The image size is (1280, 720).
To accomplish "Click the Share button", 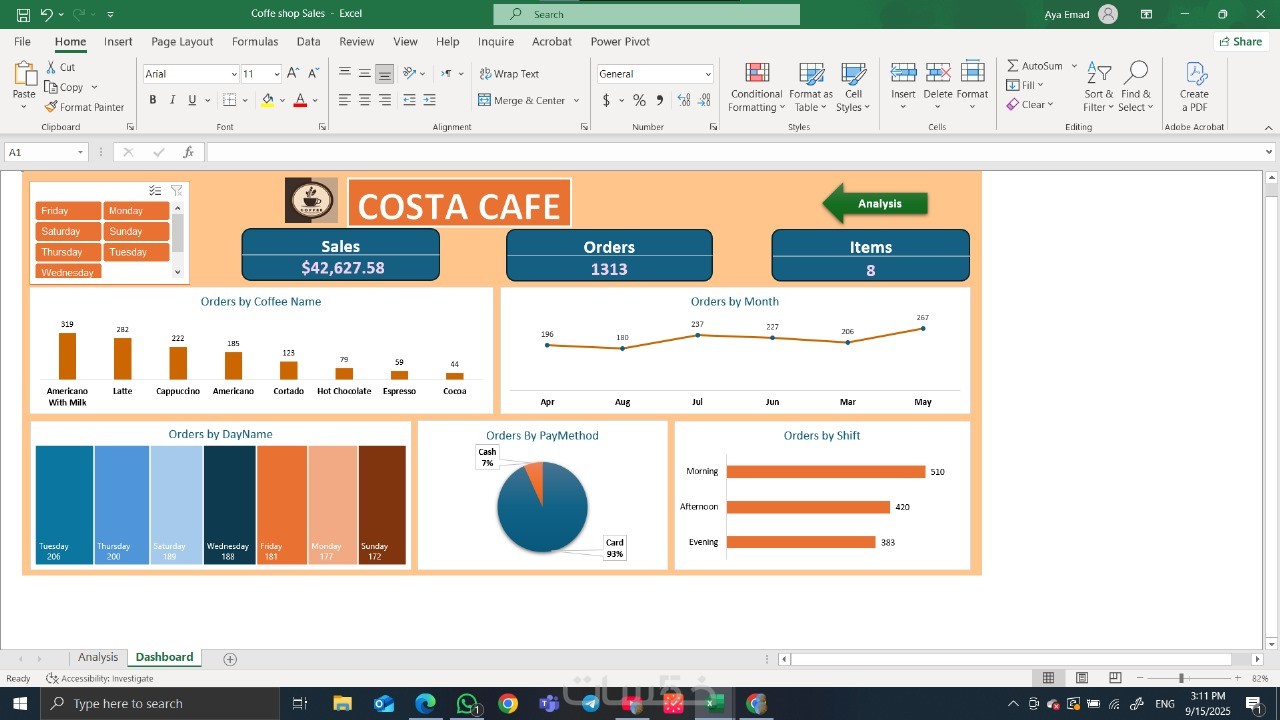I will tap(1241, 42).
